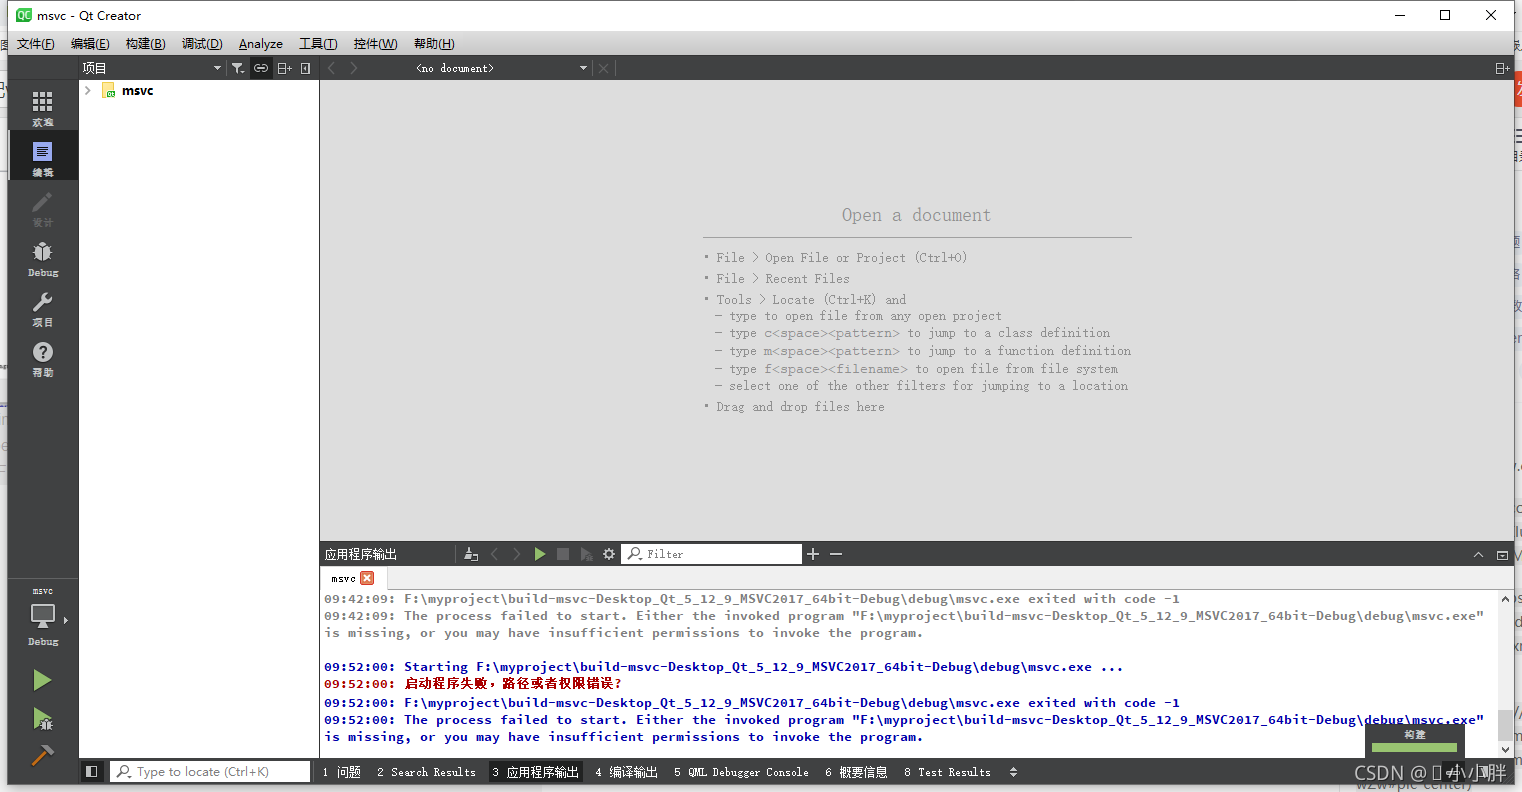The width and height of the screenshot is (1522, 792).
Task: Click filter tree icon in Projects pane
Action: tap(238, 68)
